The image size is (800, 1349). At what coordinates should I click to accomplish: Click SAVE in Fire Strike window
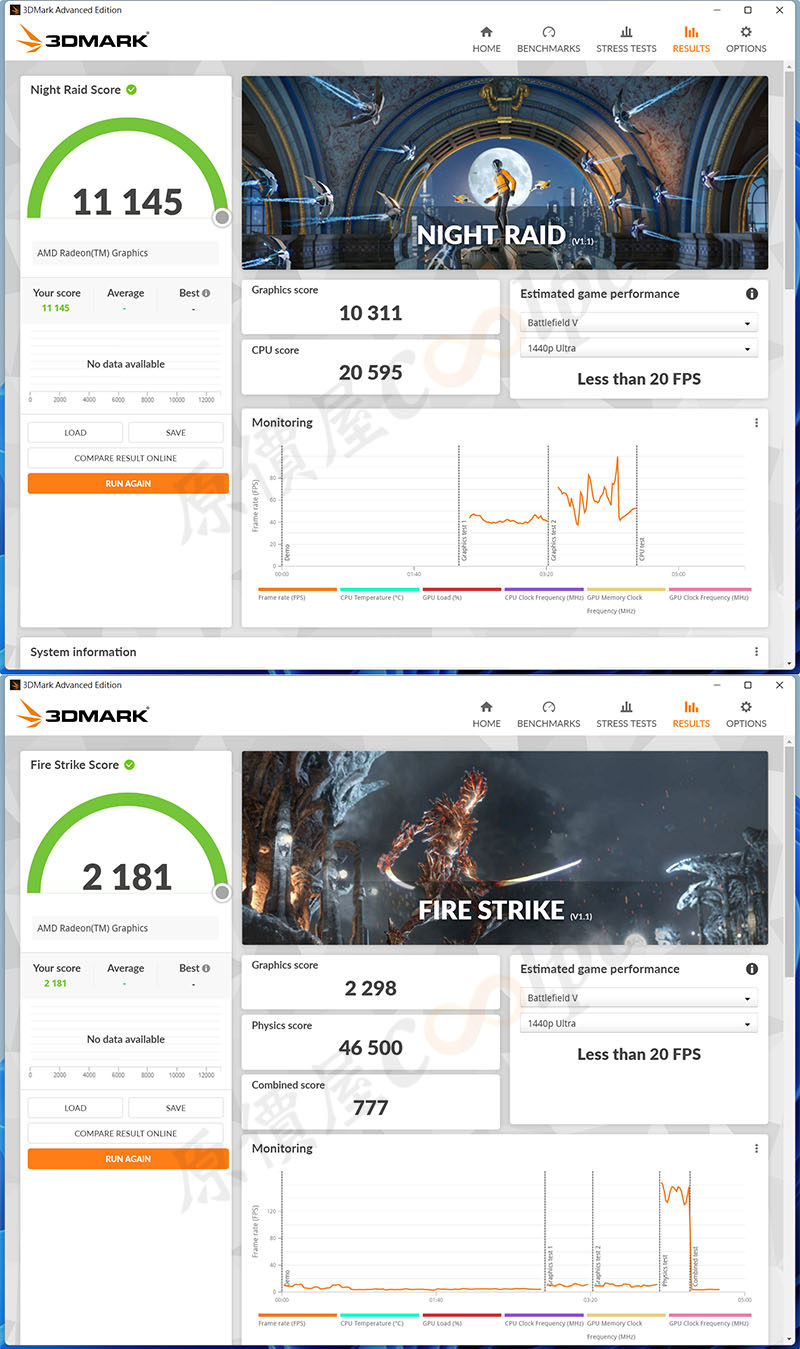point(176,1108)
